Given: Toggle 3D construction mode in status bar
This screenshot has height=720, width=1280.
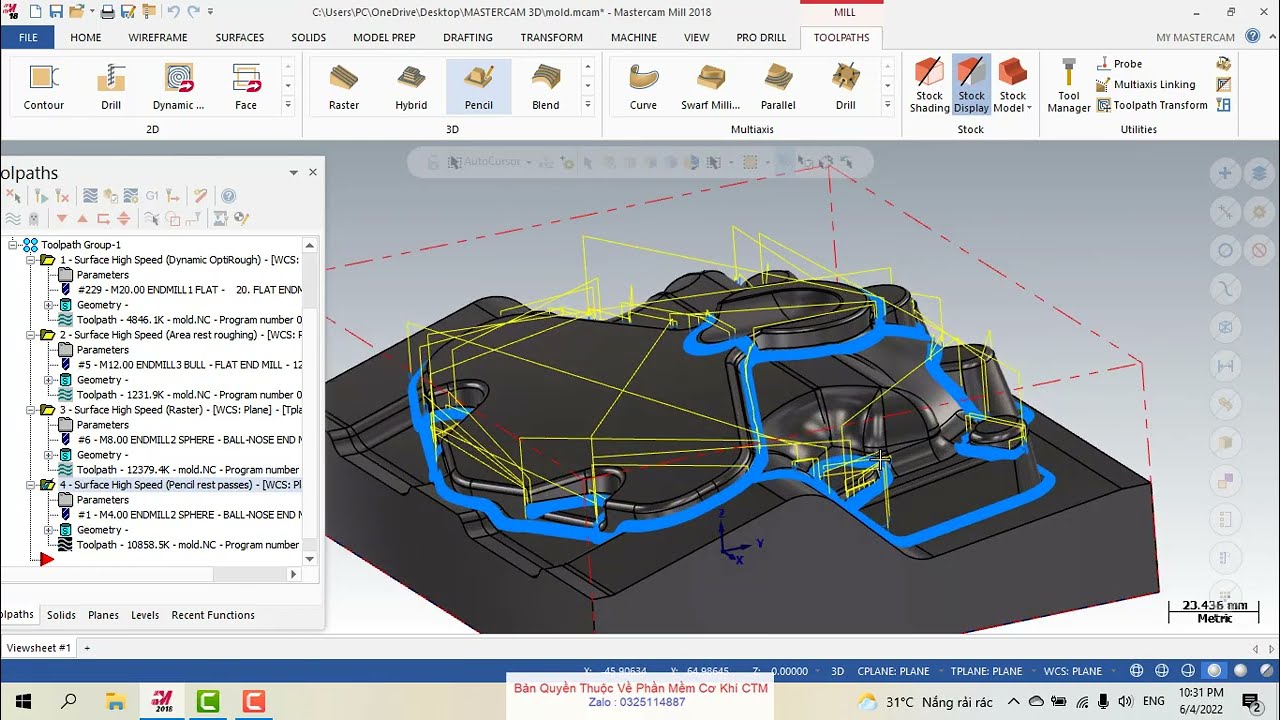Looking at the screenshot, I should coord(838,671).
